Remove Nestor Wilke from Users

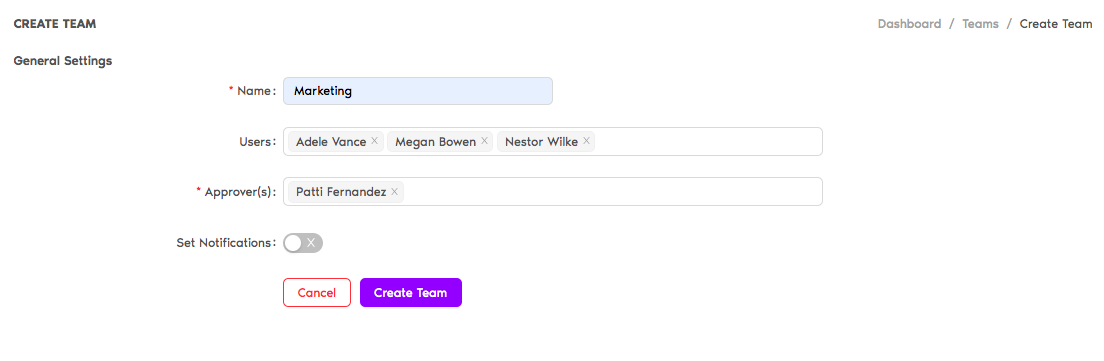coord(586,141)
